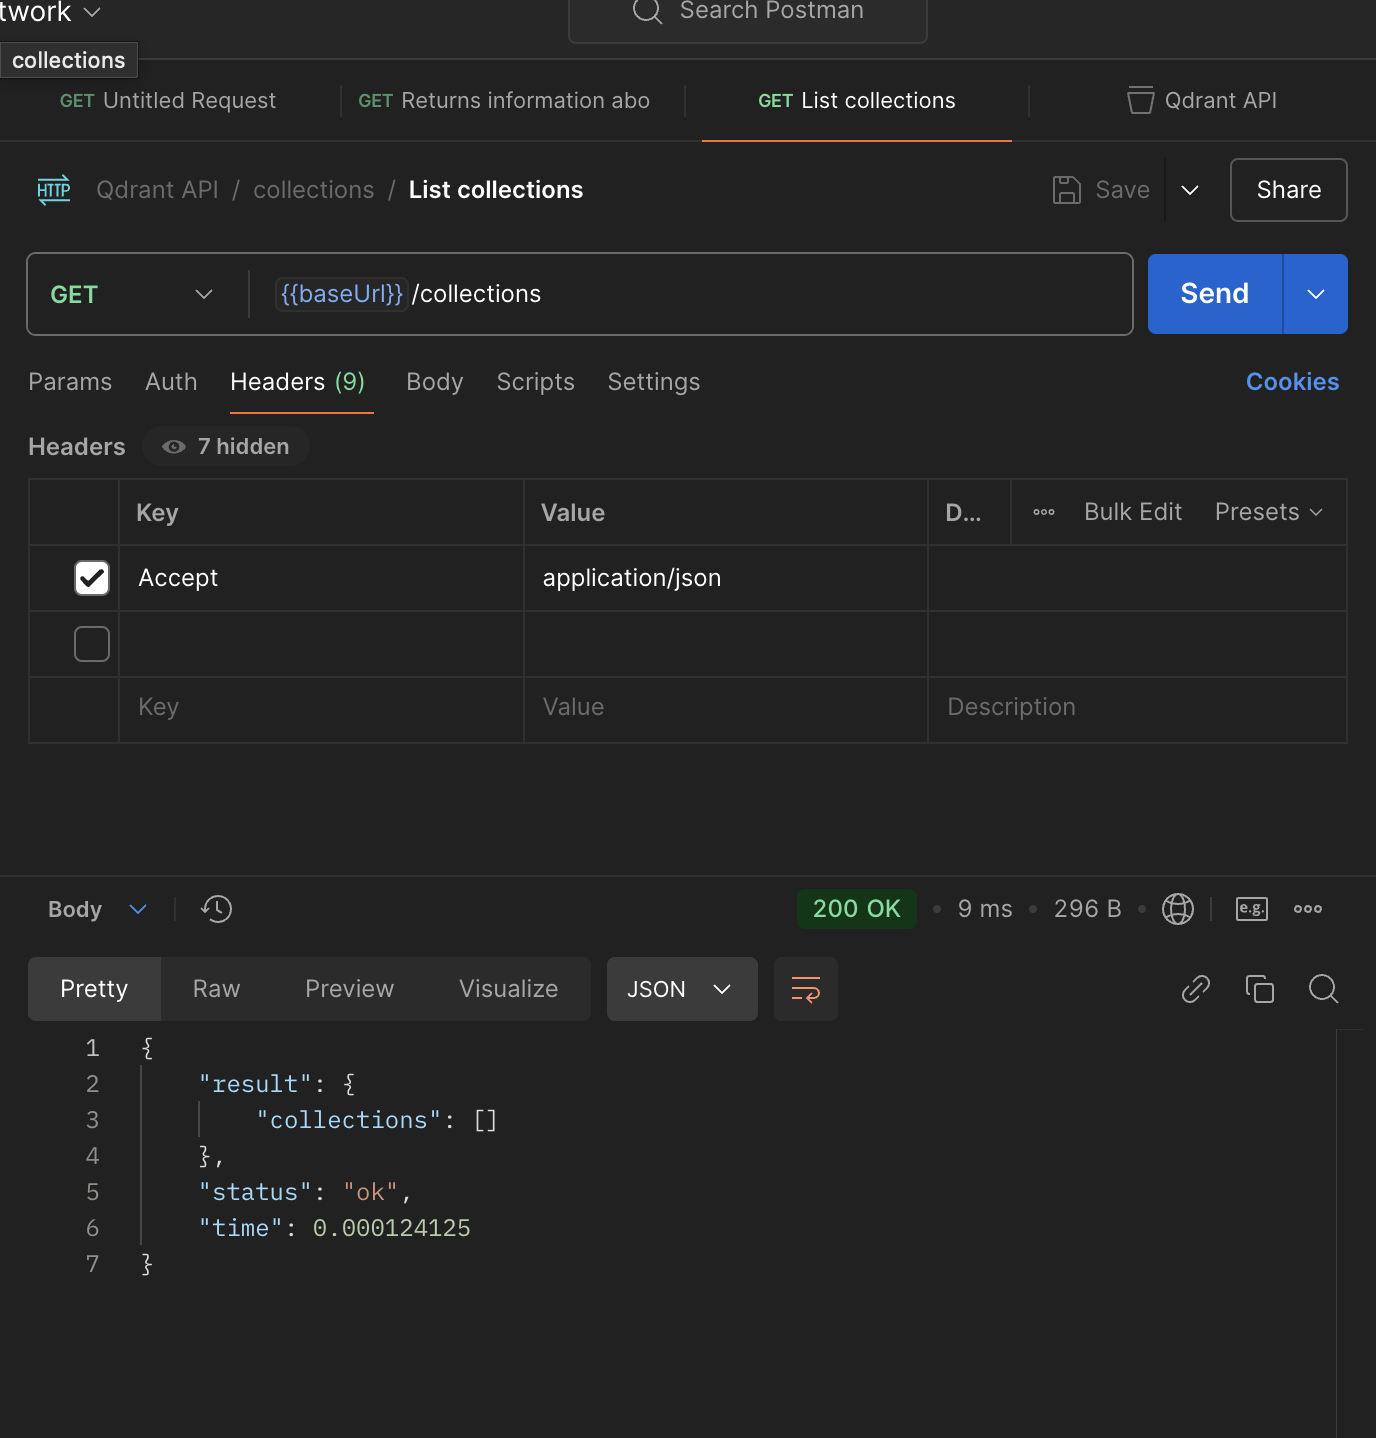The width and height of the screenshot is (1376, 1438).
Task: Search within the response body
Action: pyautogui.click(x=1324, y=989)
